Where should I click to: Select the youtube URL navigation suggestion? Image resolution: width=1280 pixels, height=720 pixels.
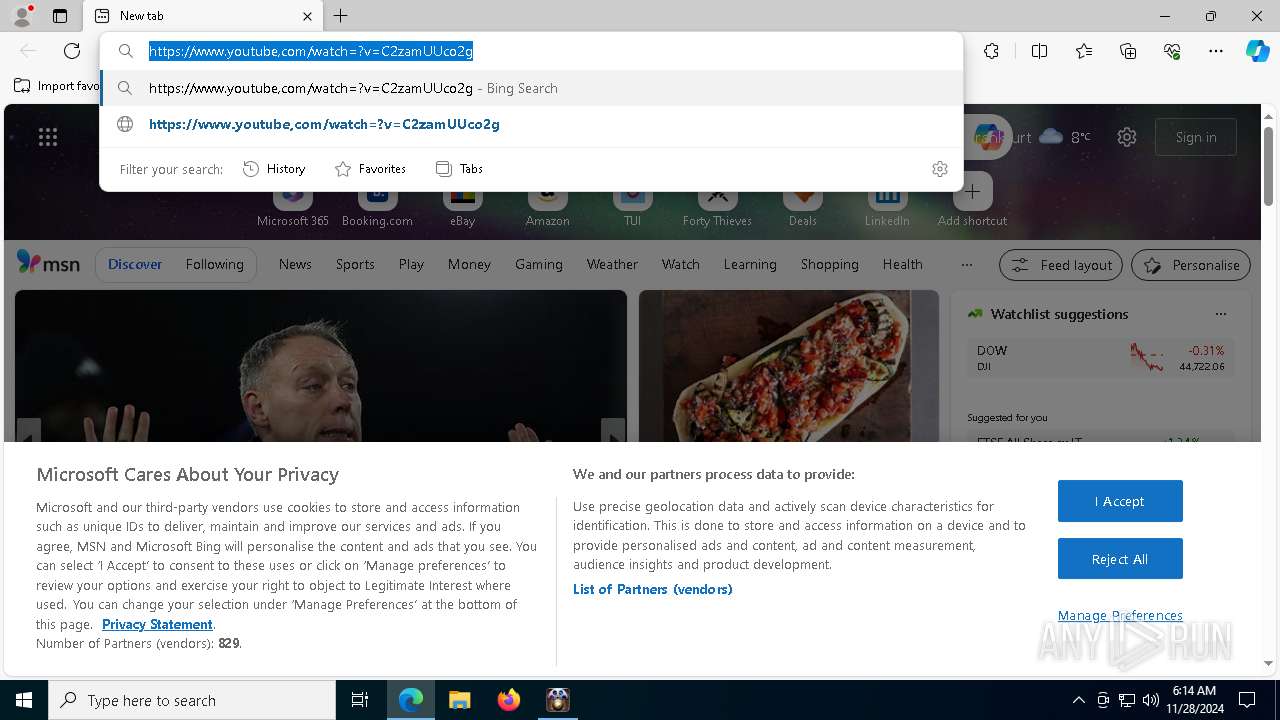pos(531,124)
